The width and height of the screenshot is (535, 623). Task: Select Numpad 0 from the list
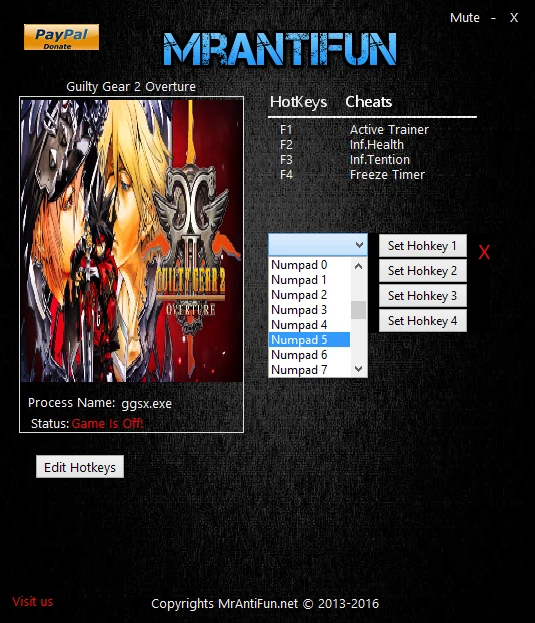310,265
